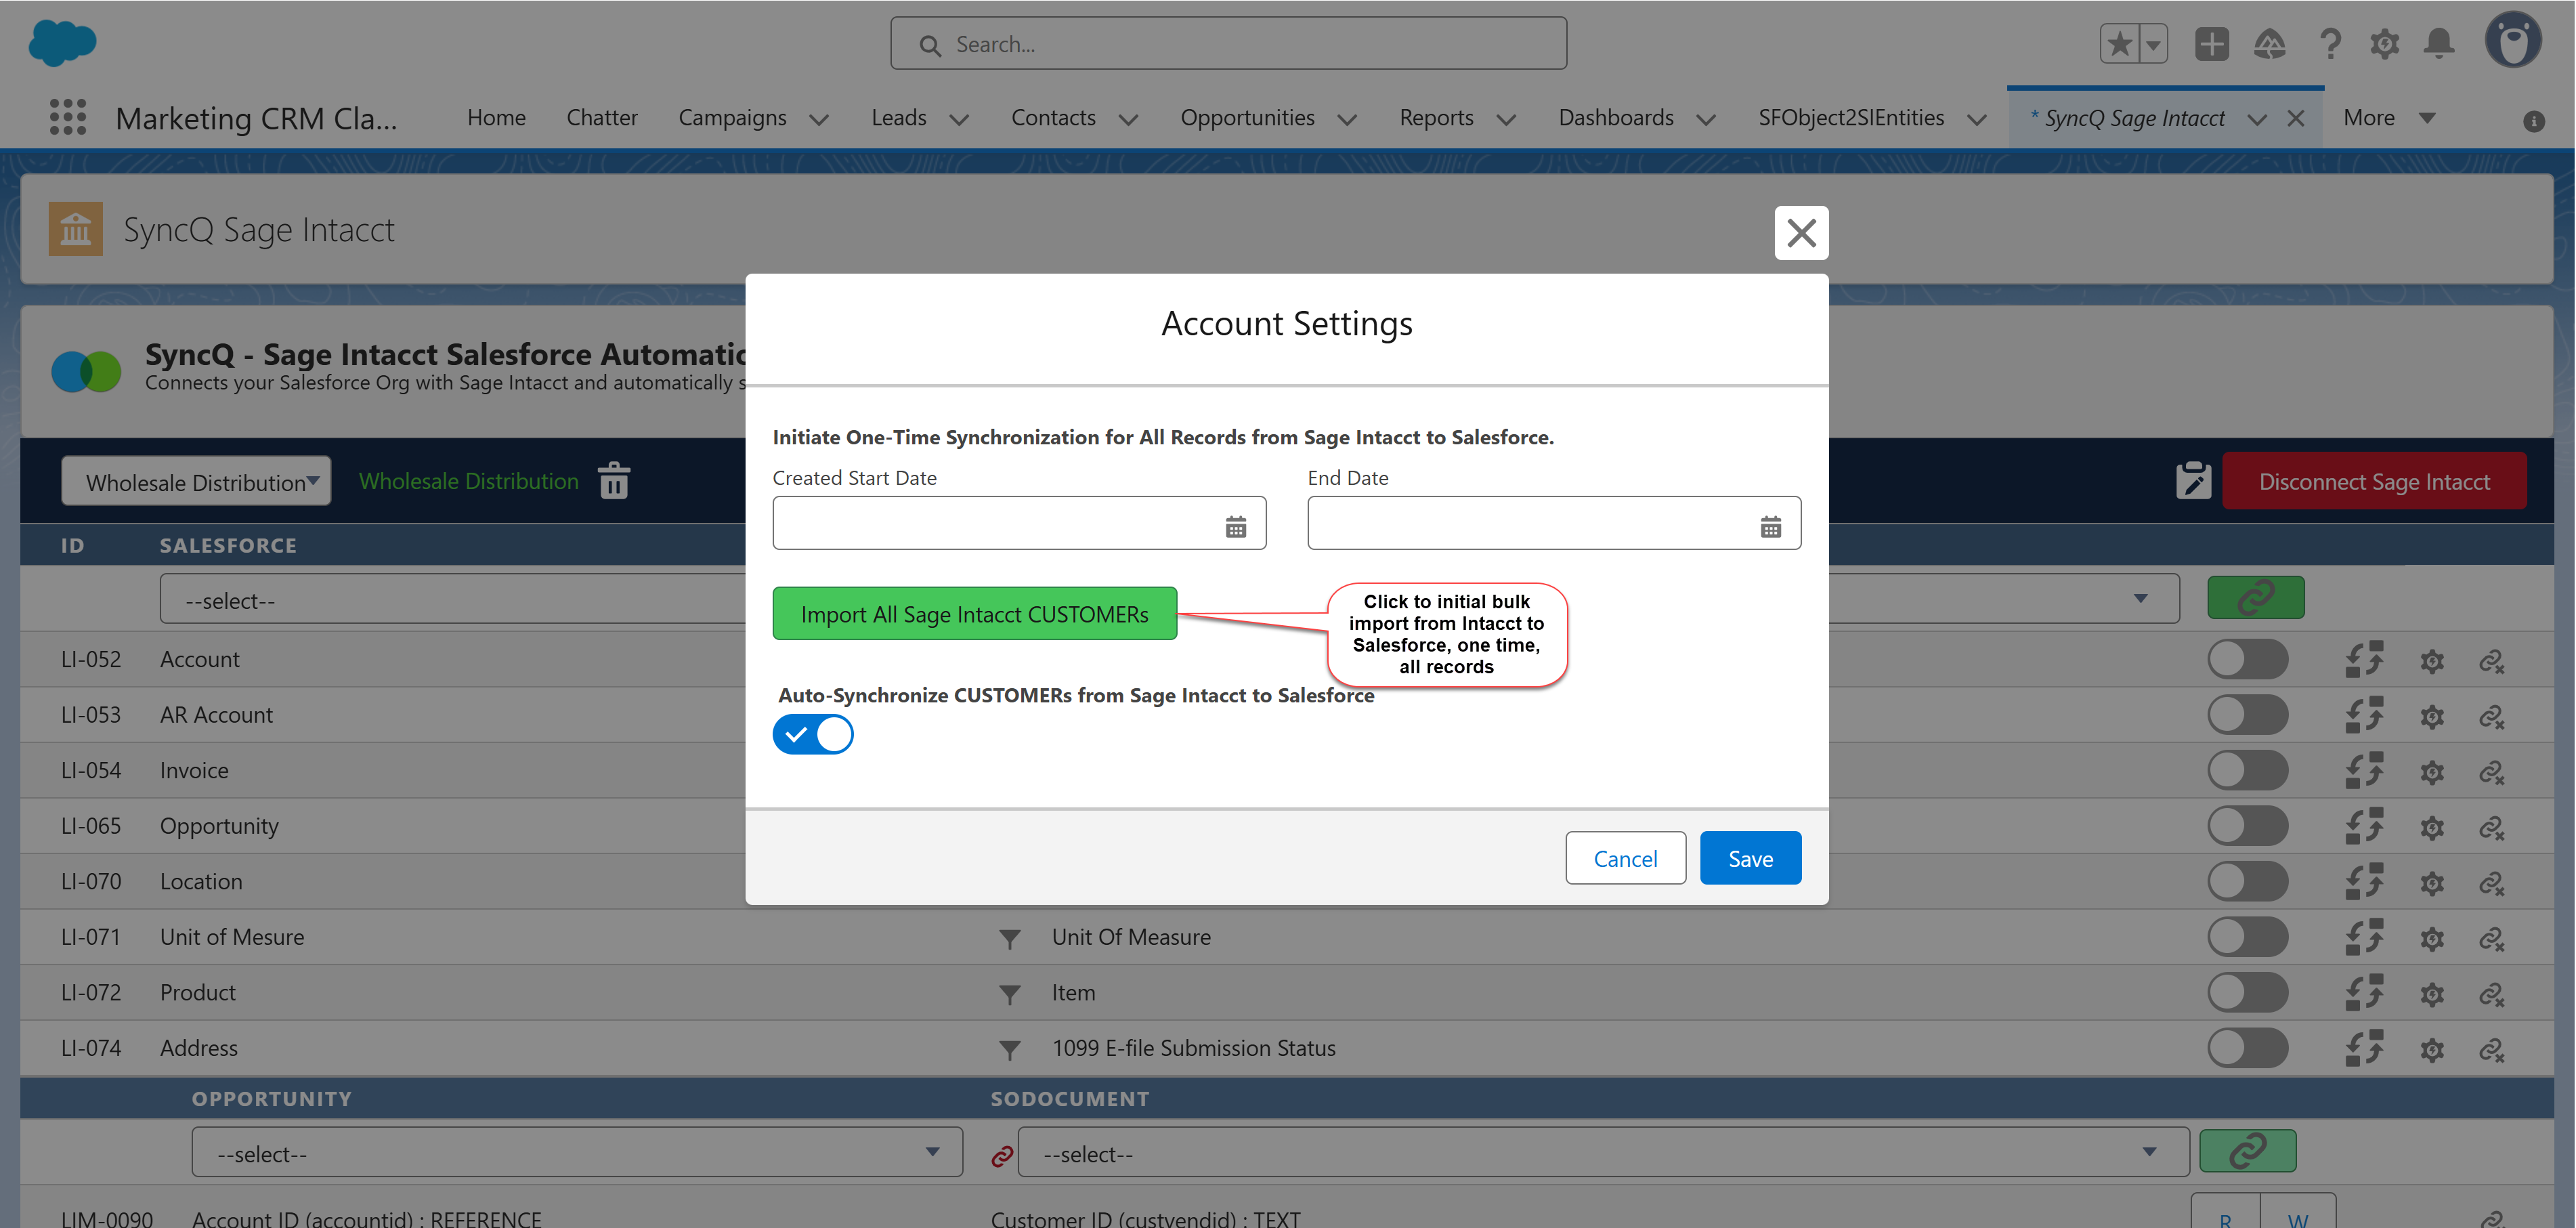Image resolution: width=2576 pixels, height=1228 pixels.
Task: Open the user profile avatar
Action: coord(2513,40)
